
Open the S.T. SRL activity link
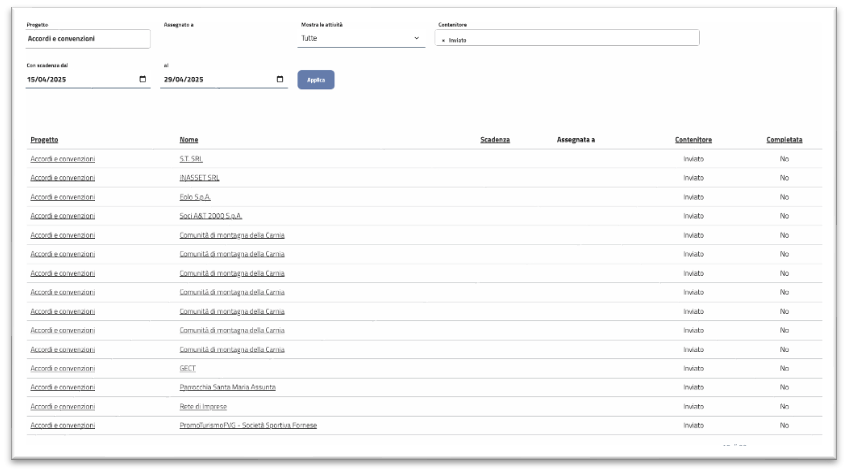click(191, 159)
